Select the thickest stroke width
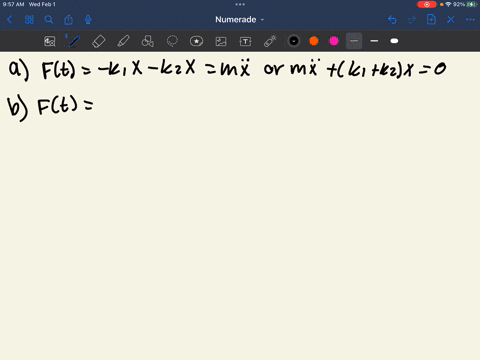The height and width of the screenshot is (360, 480). coord(394,41)
